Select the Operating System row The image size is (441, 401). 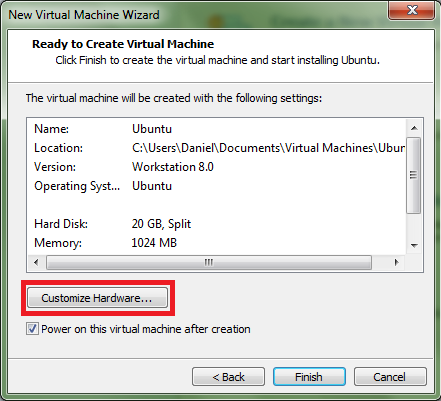217,186
